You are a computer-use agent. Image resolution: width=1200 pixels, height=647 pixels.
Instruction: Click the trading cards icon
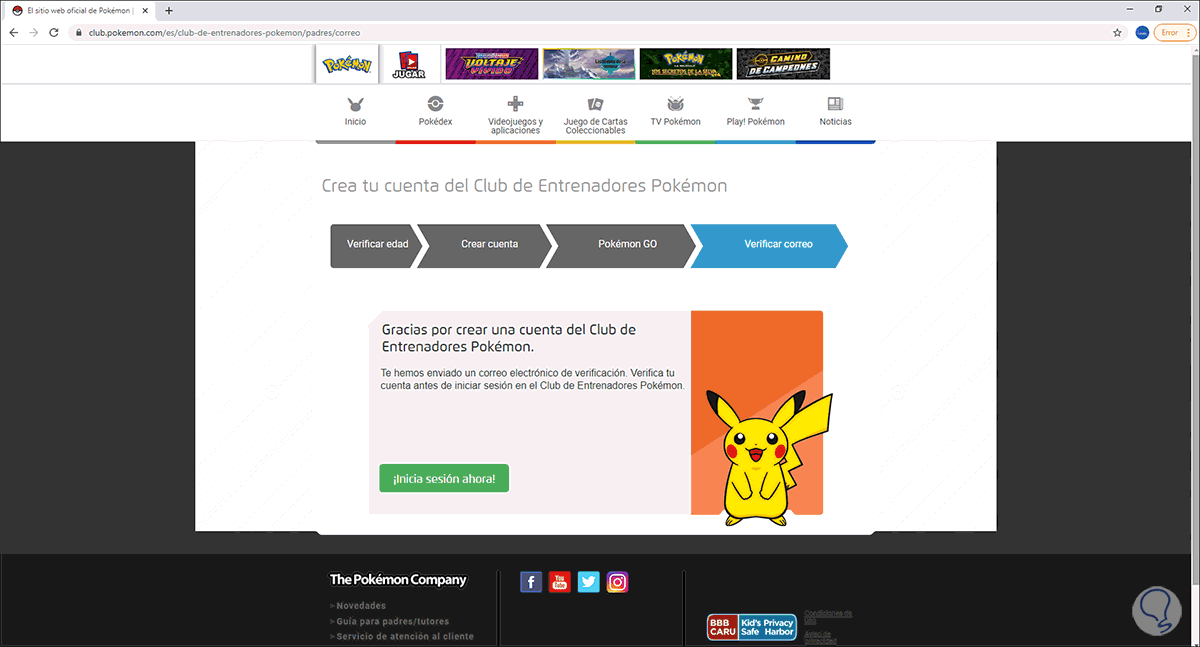595,103
